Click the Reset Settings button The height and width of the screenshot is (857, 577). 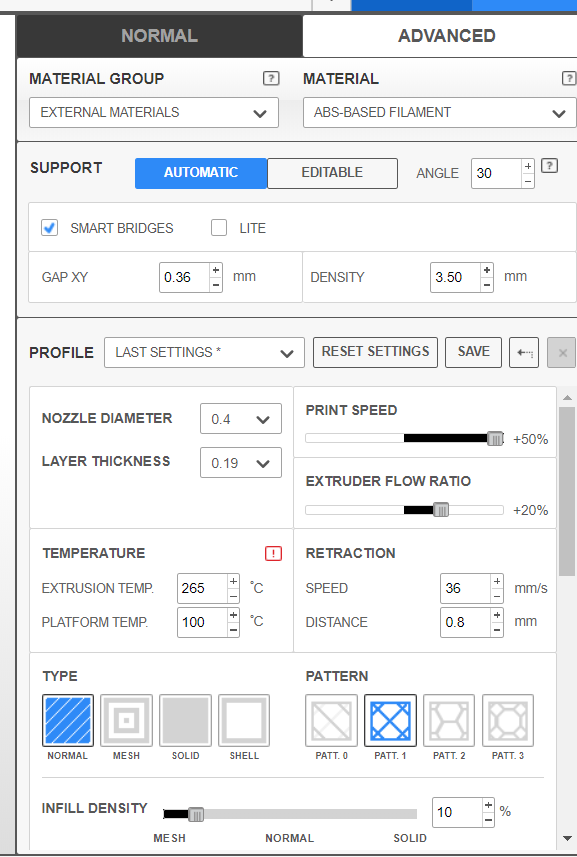click(375, 352)
